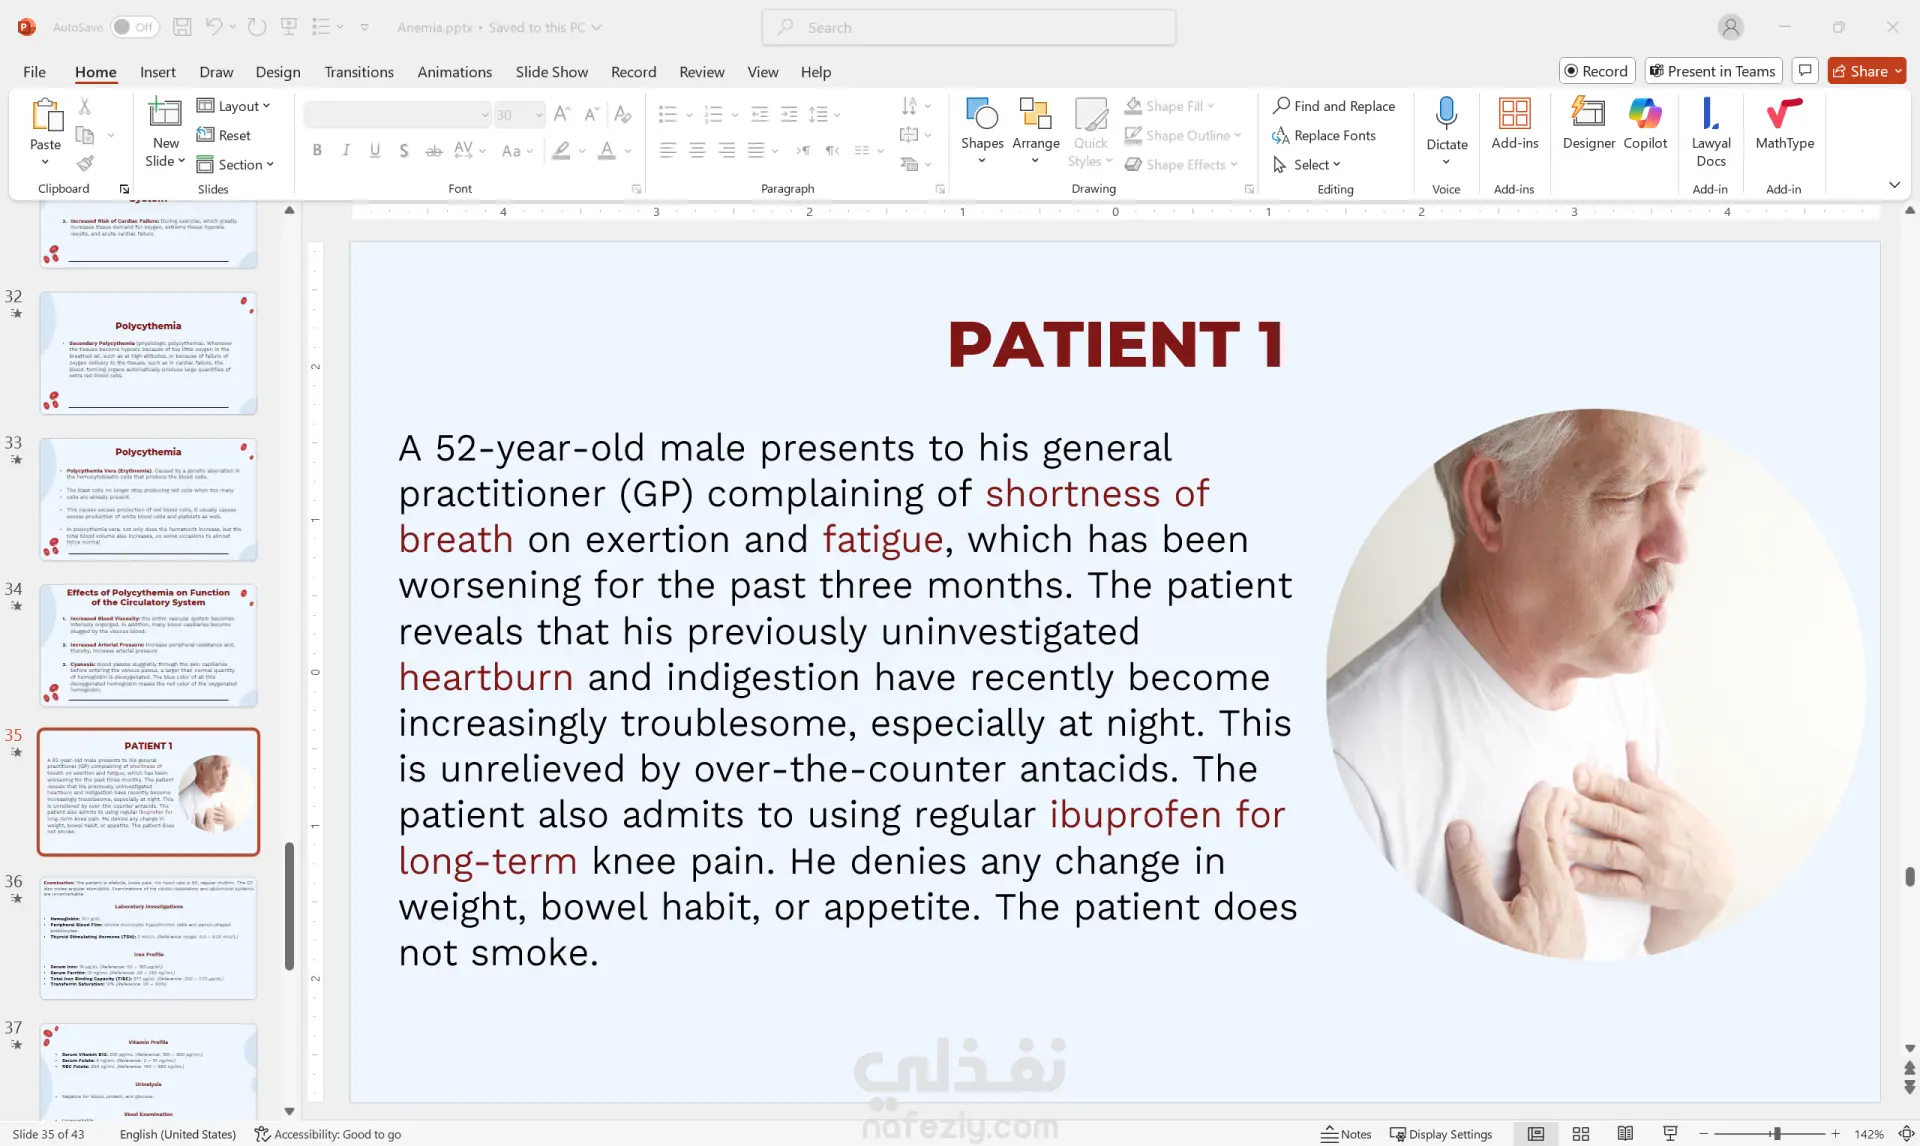Screen dimensions: 1920x1146
Task: Click the Present in Teams button
Action: point(1712,71)
